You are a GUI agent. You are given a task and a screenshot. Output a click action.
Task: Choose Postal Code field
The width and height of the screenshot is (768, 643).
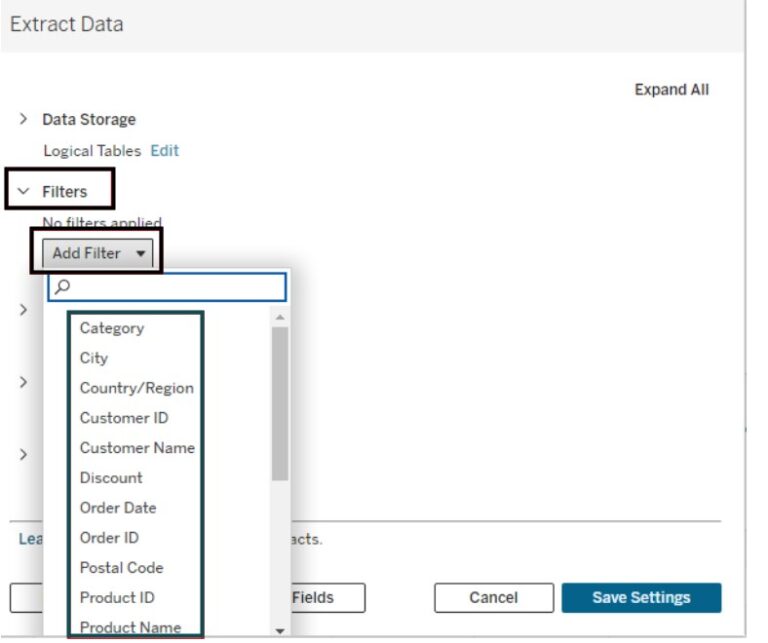click(x=121, y=568)
